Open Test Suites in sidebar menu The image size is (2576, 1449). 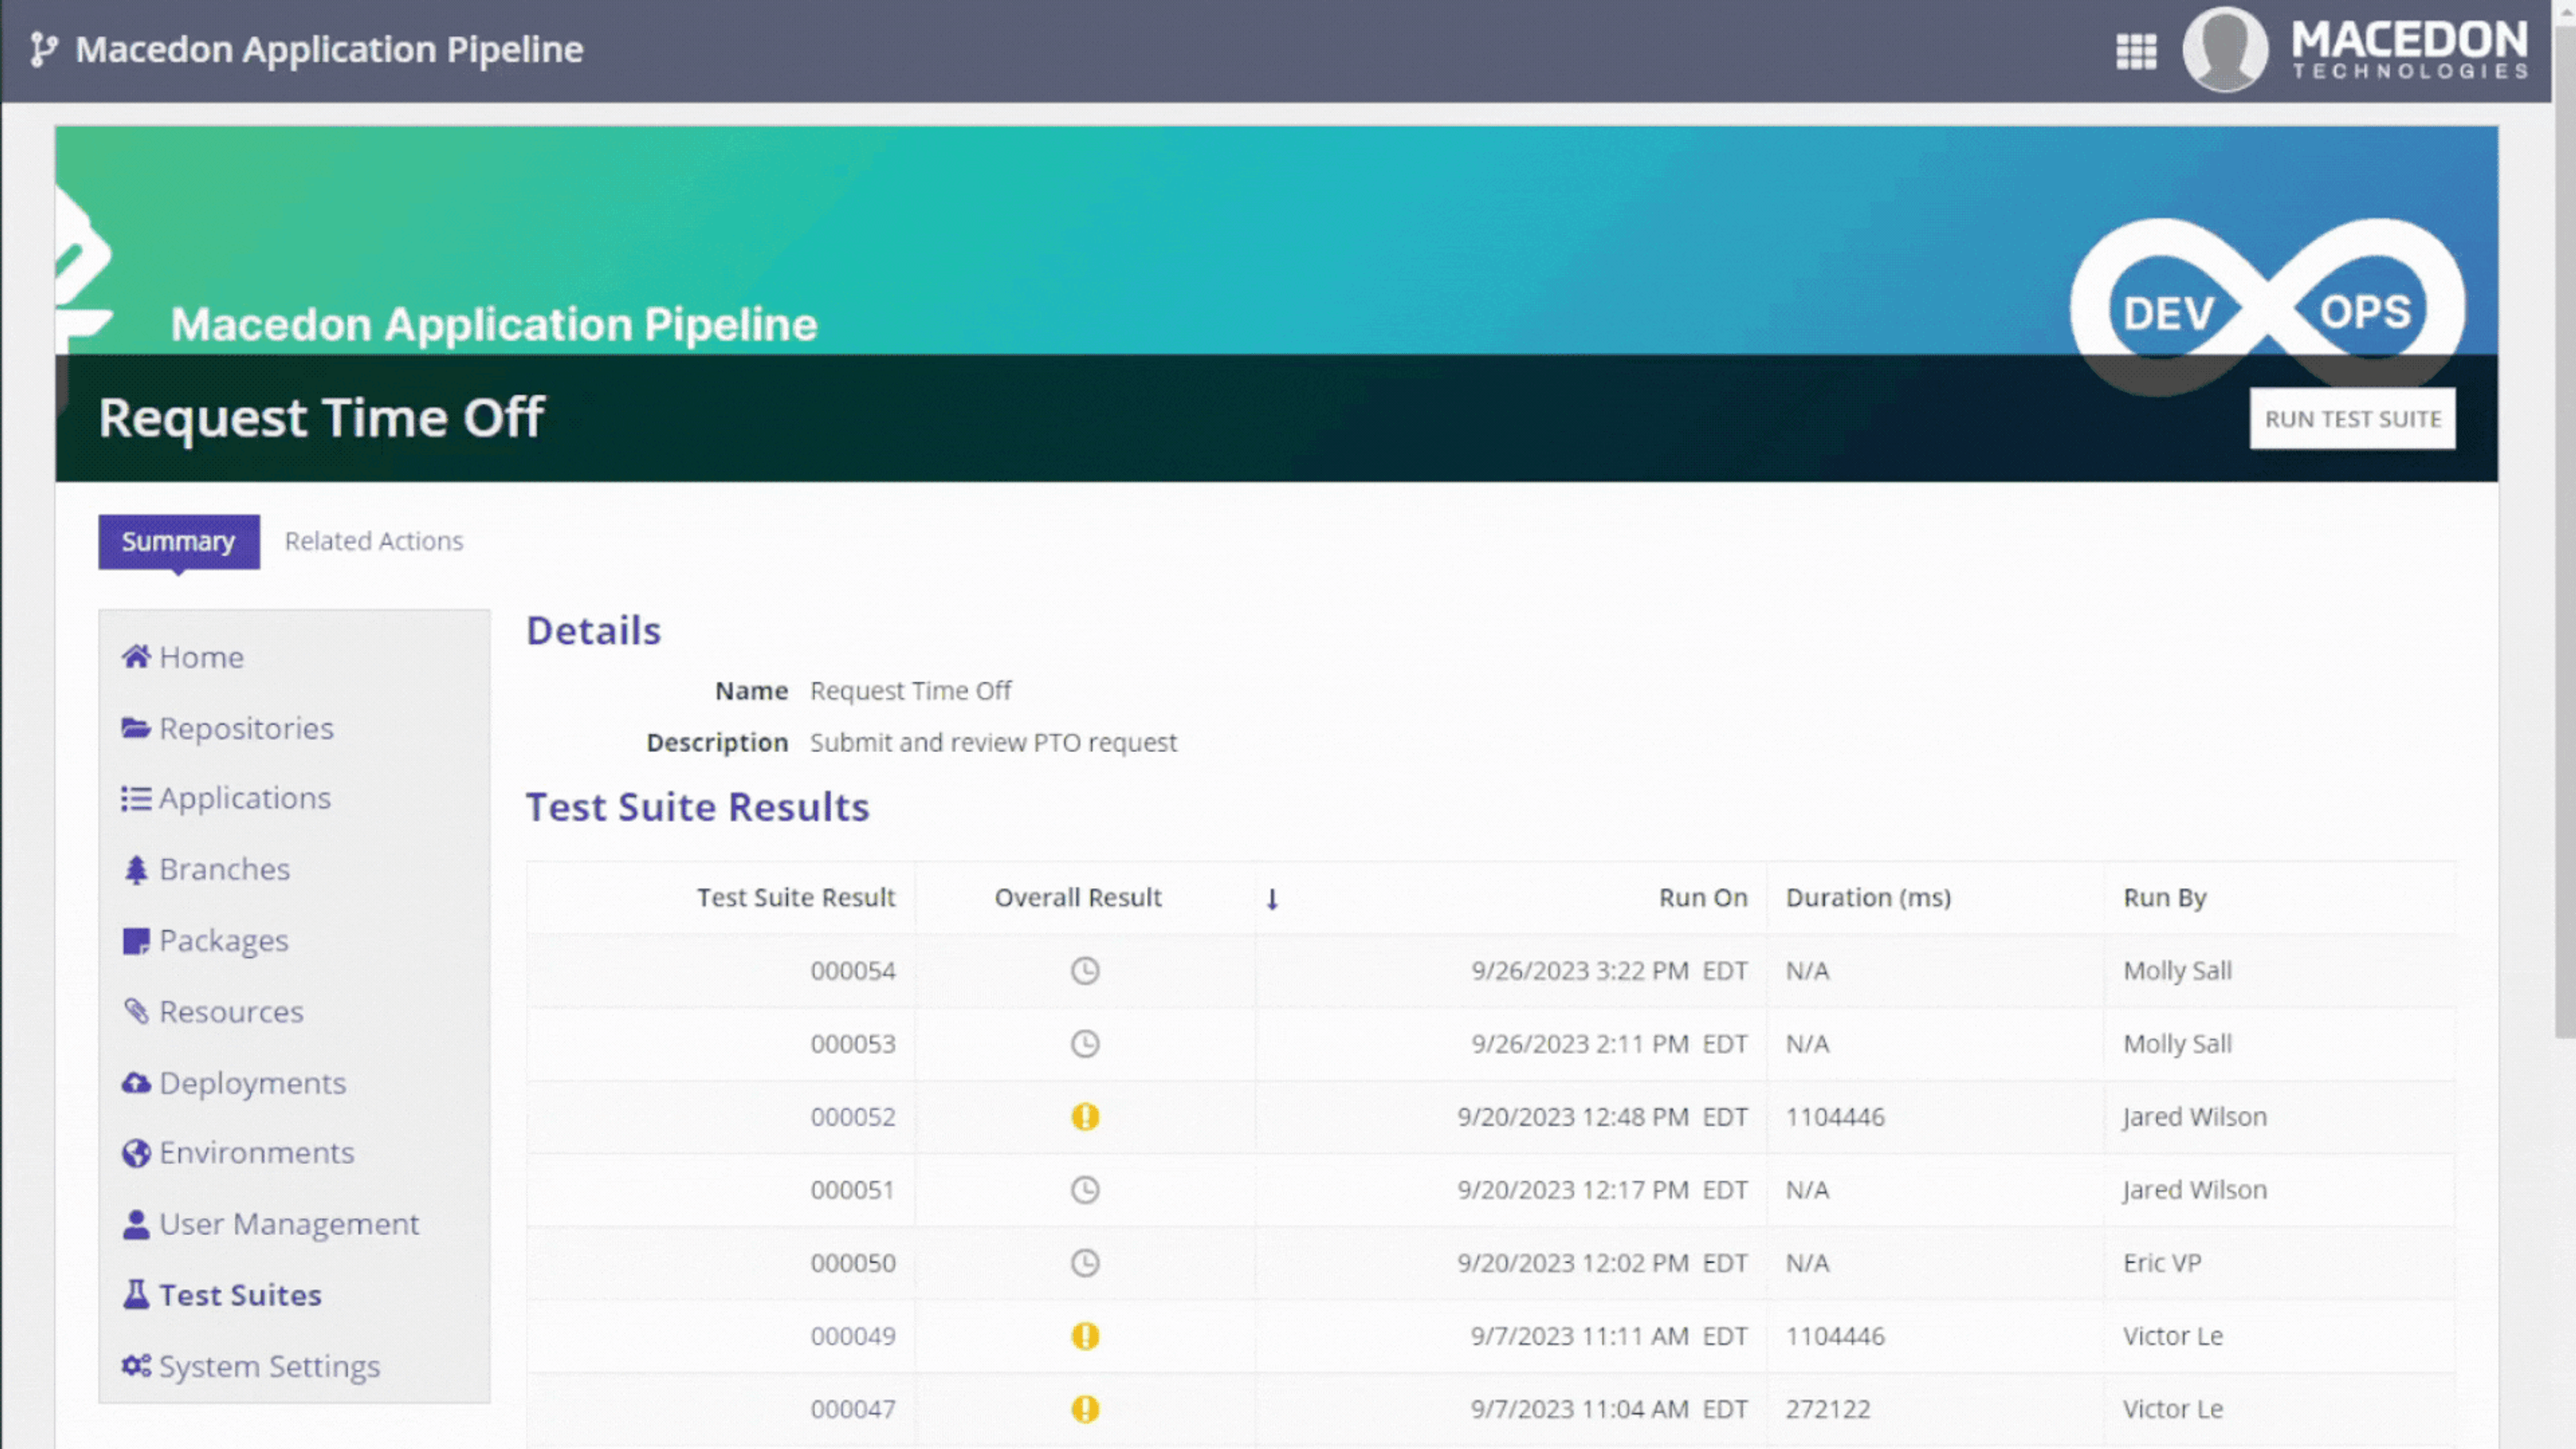[240, 1295]
